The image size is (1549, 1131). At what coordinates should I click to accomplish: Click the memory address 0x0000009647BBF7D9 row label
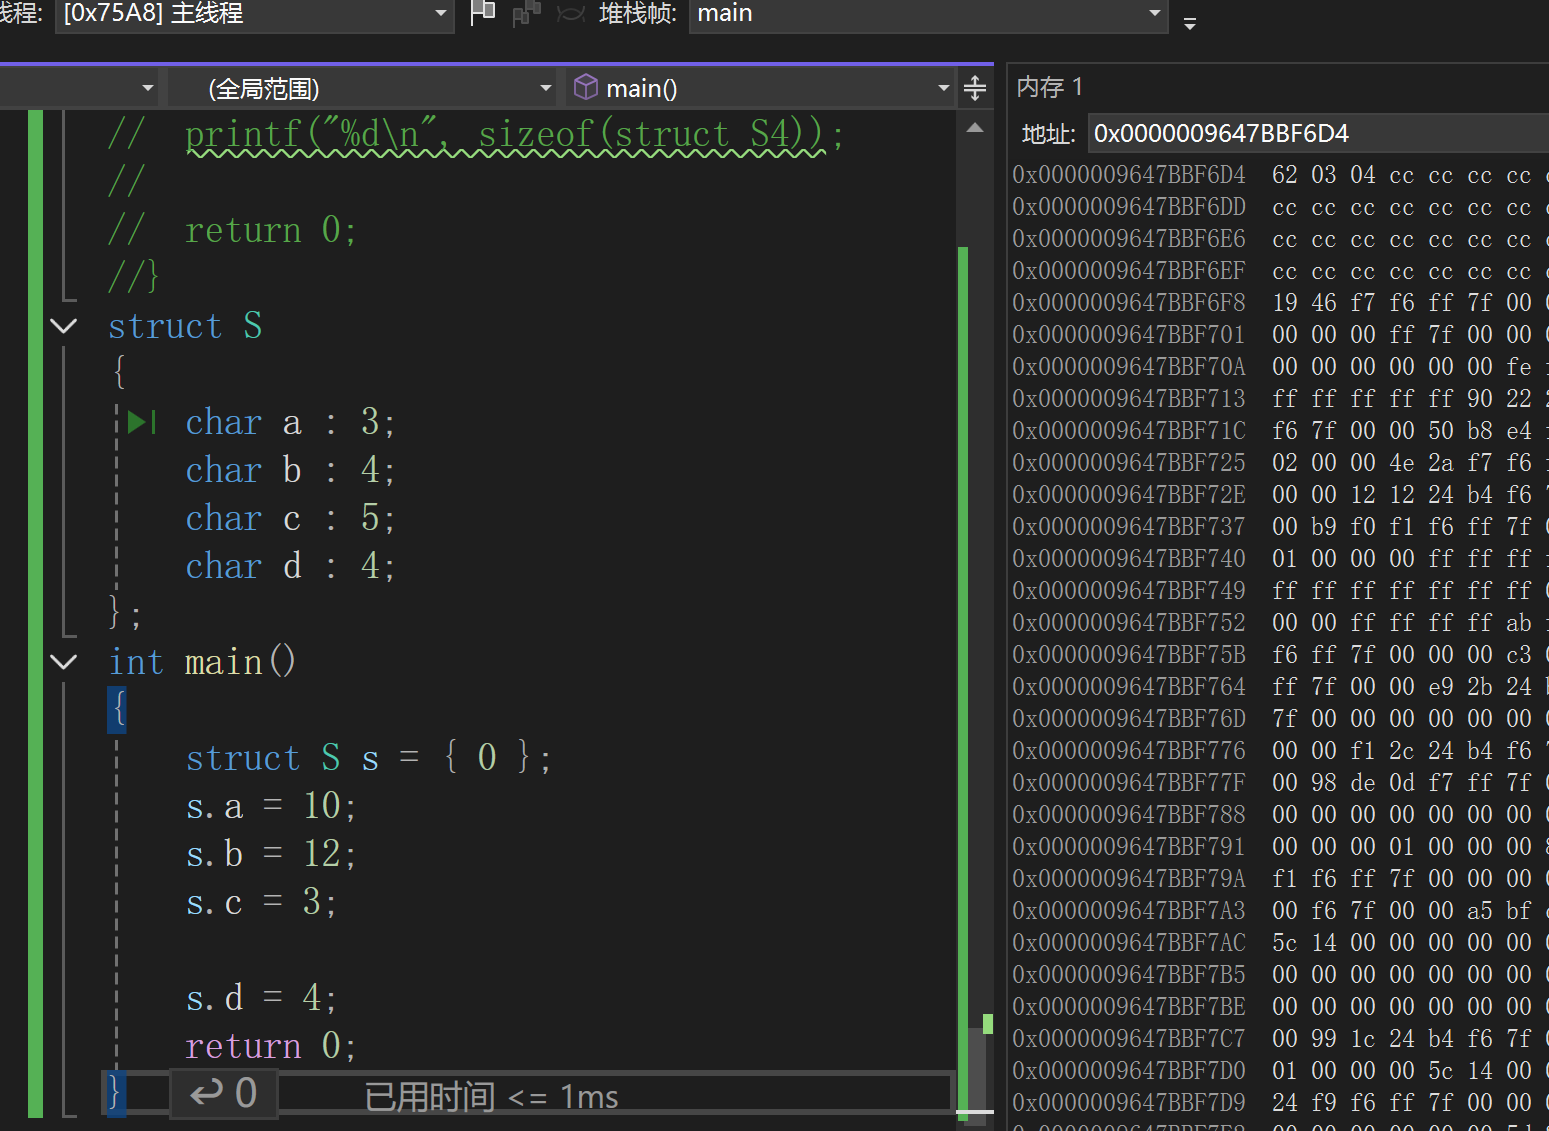point(1129,1103)
